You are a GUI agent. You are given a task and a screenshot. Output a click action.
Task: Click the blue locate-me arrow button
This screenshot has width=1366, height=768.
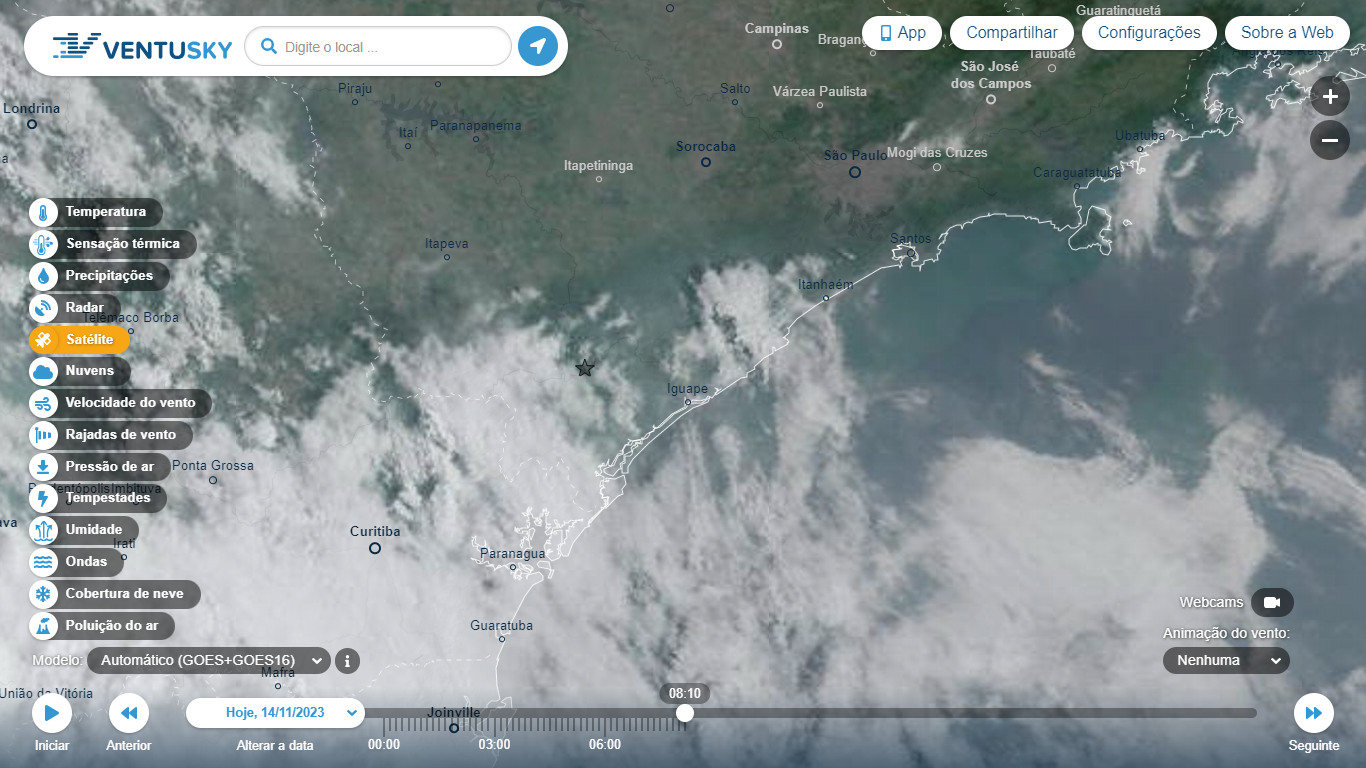(x=538, y=46)
